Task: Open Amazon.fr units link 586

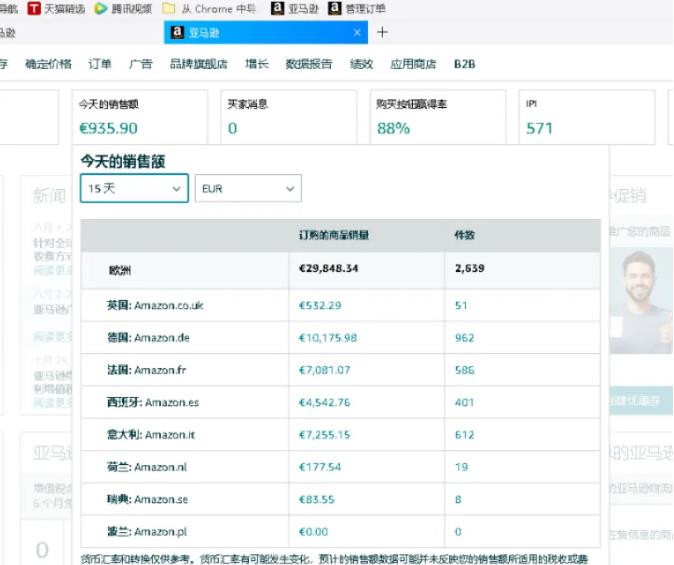Action: click(x=465, y=370)
